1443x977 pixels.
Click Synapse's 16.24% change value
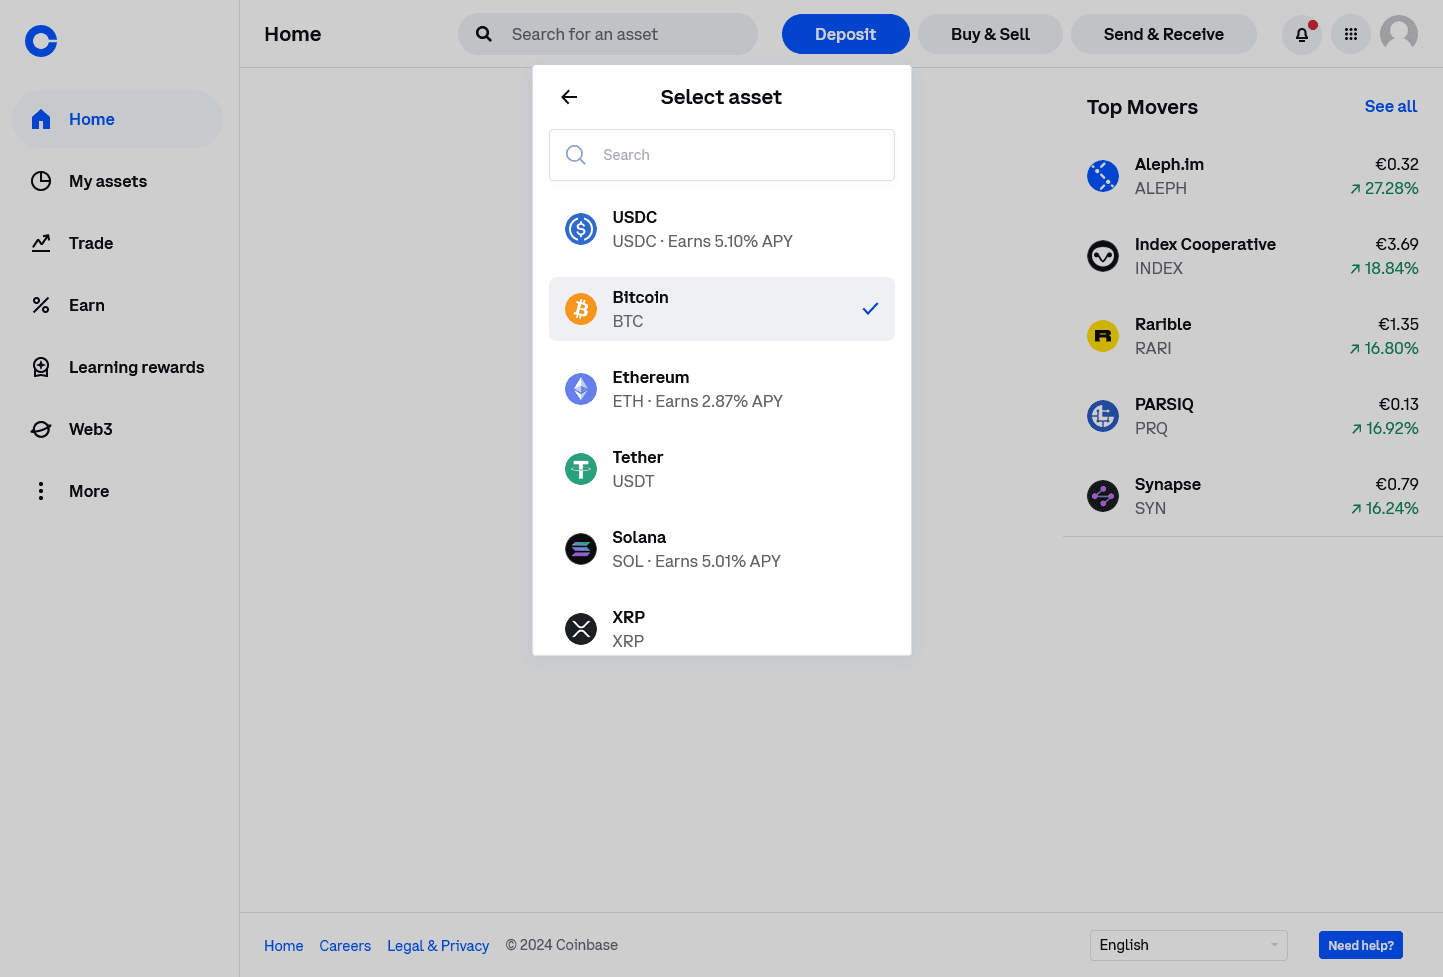point(1385,508)
